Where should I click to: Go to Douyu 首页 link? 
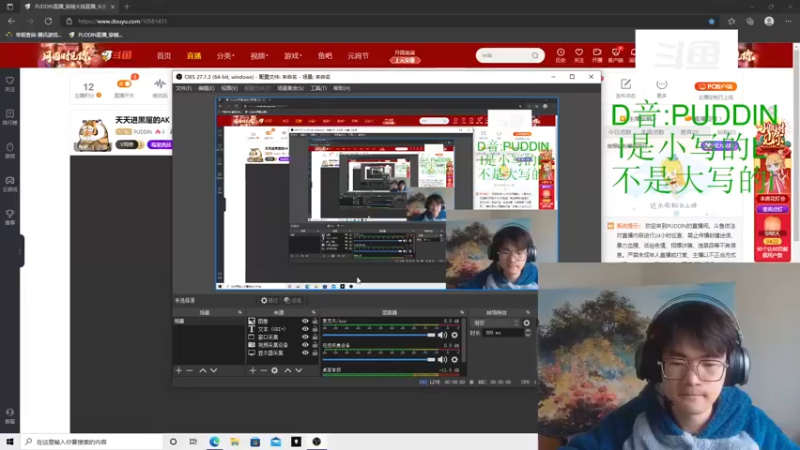tap(164, 56)
